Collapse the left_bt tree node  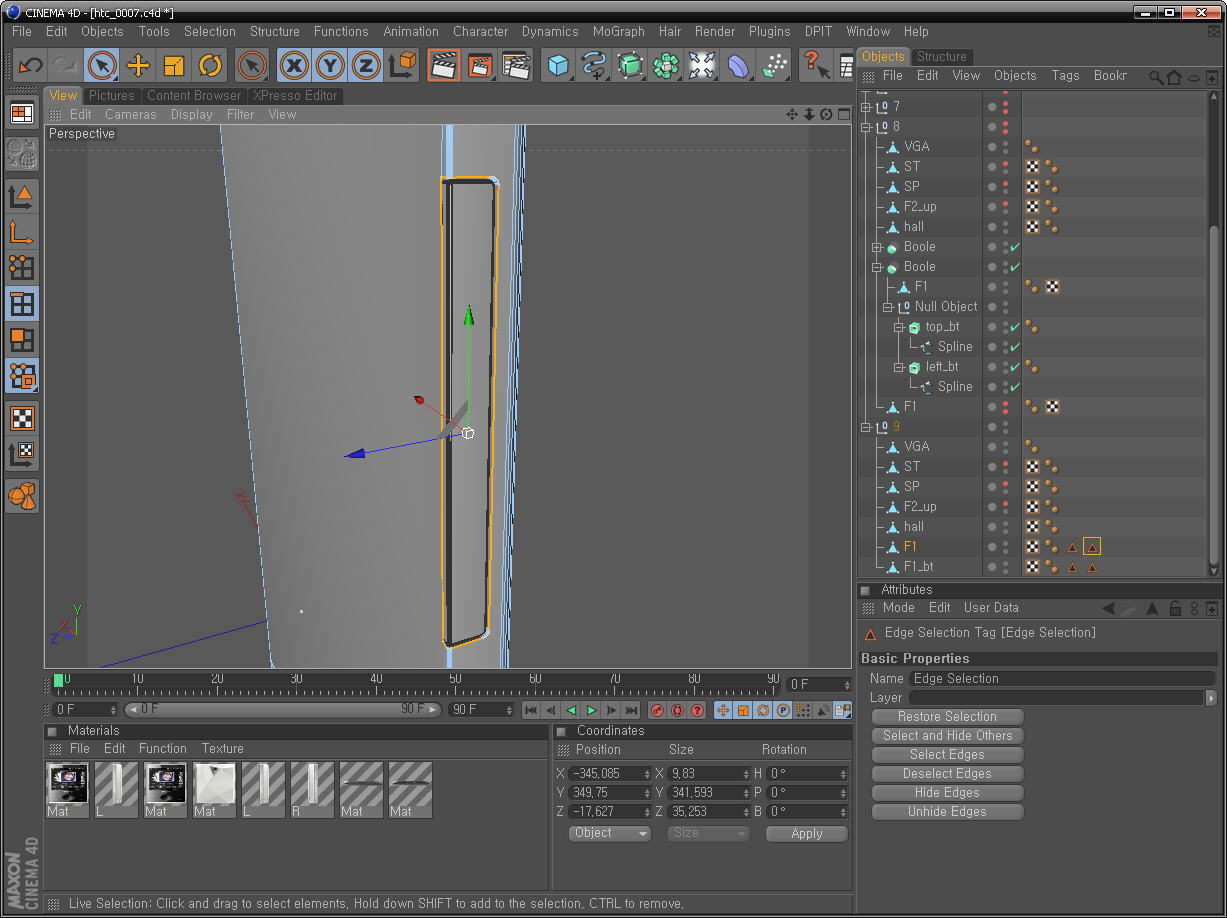tap(899, 367)
